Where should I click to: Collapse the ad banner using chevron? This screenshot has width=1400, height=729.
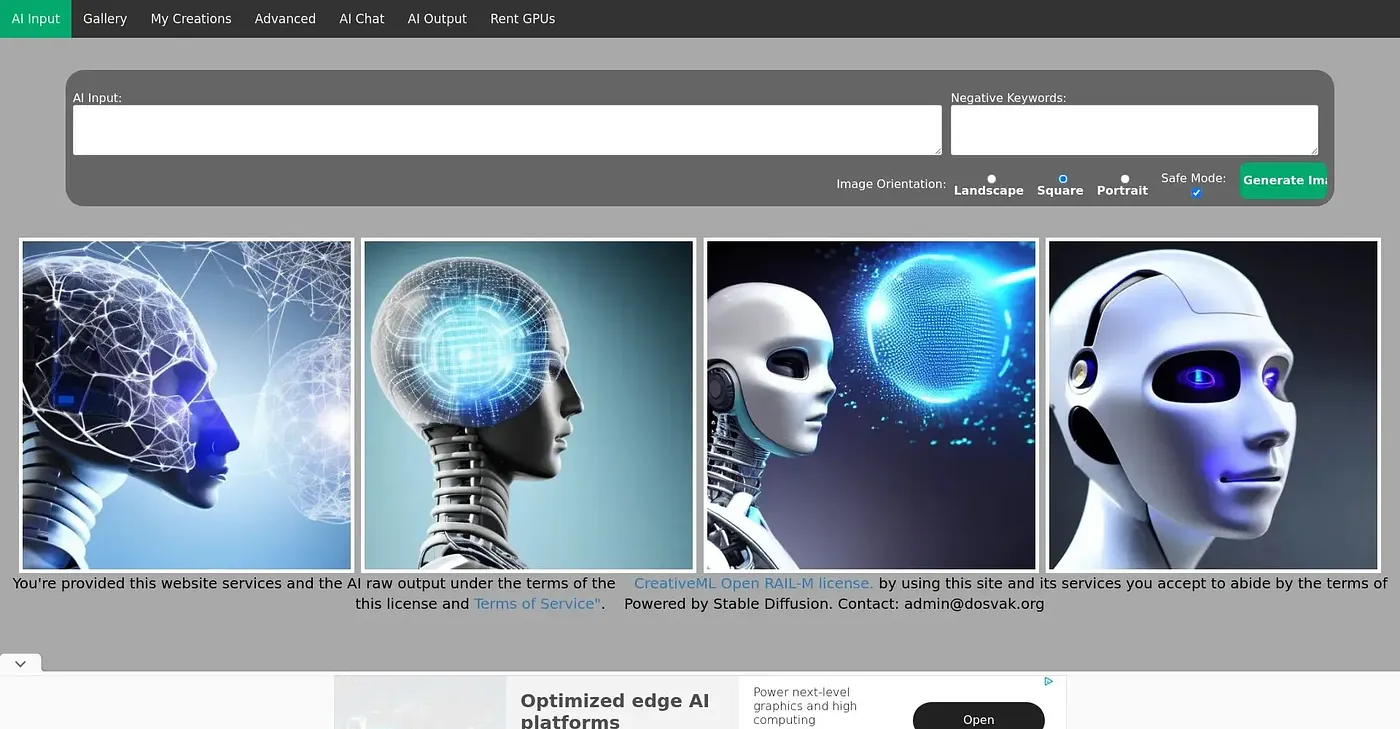[20, 663]
